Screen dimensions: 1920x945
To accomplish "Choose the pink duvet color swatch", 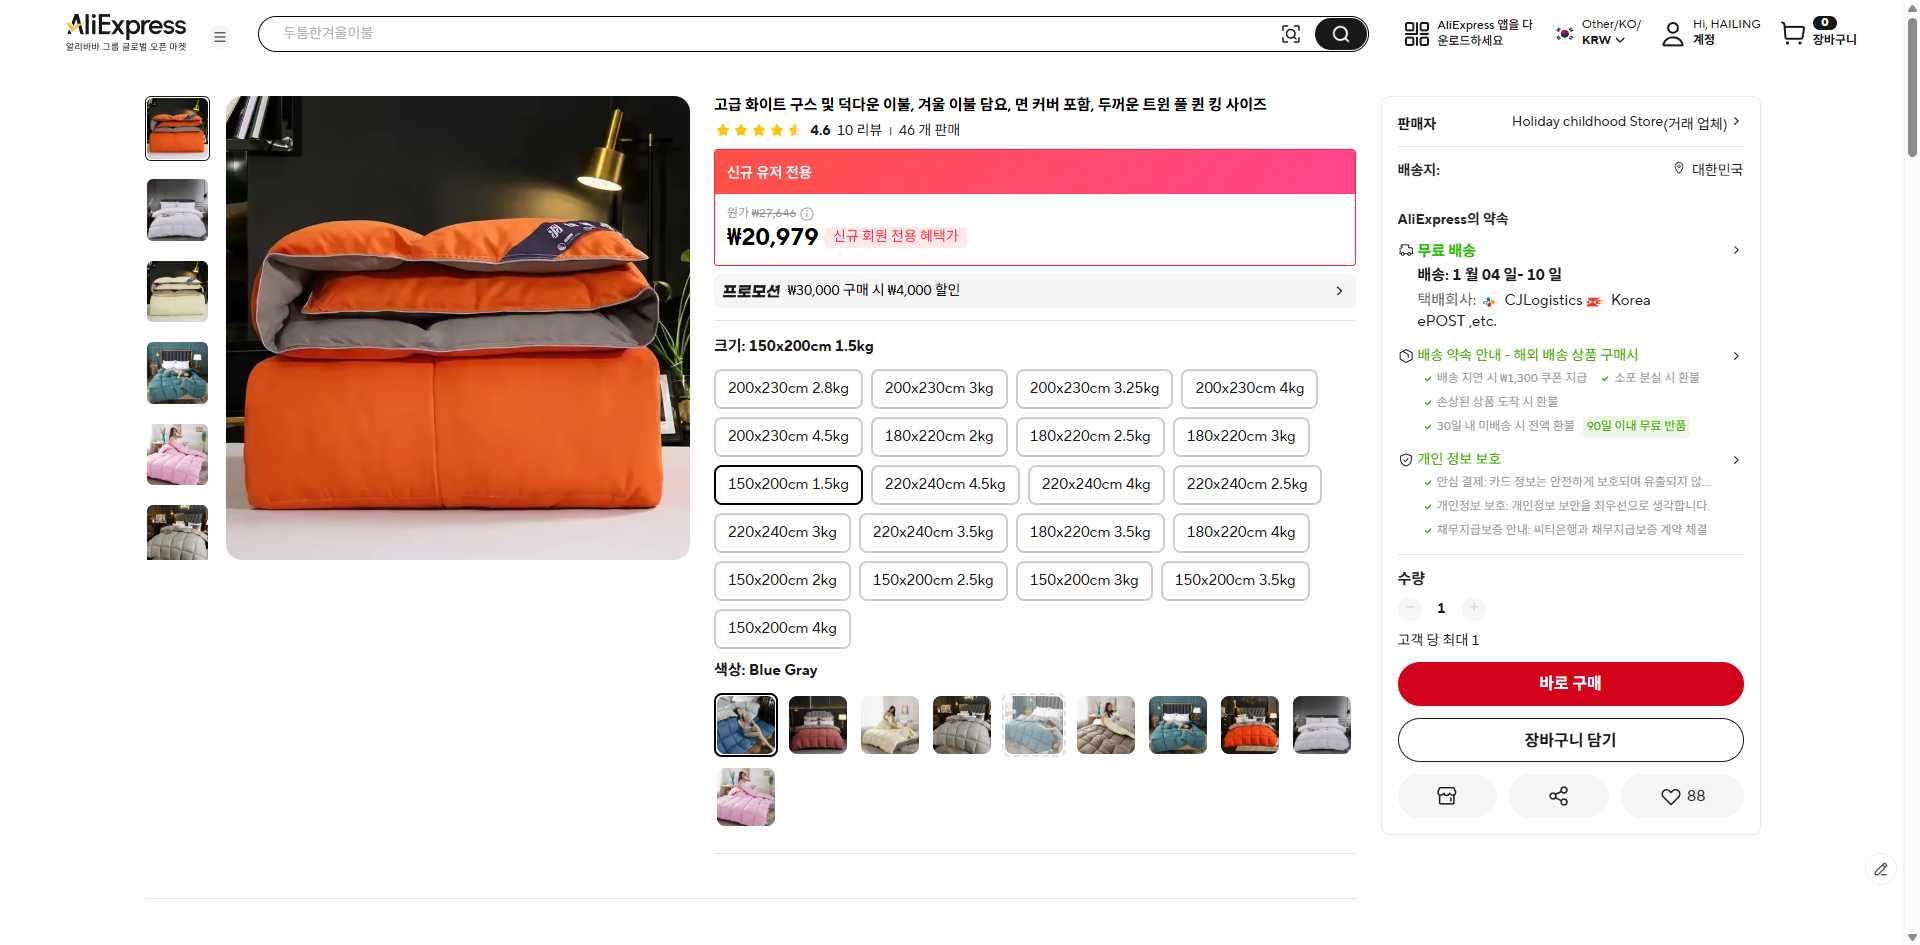I will click(x=746, y=797).
